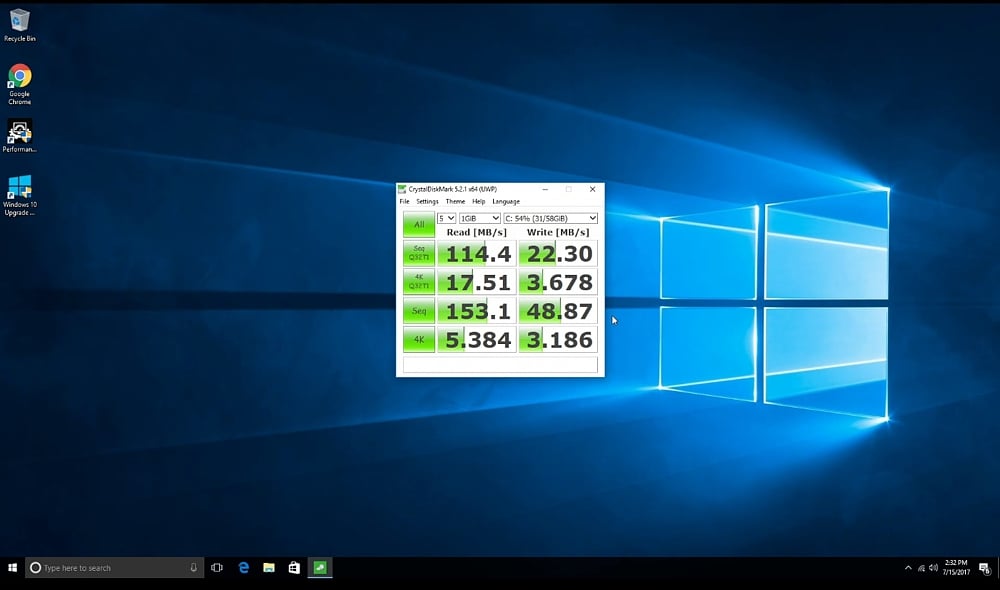Image resolution: width=1000 pixels, height=590 pixels.
Task: Open the Windows Start menu
Action: point(12,568)
